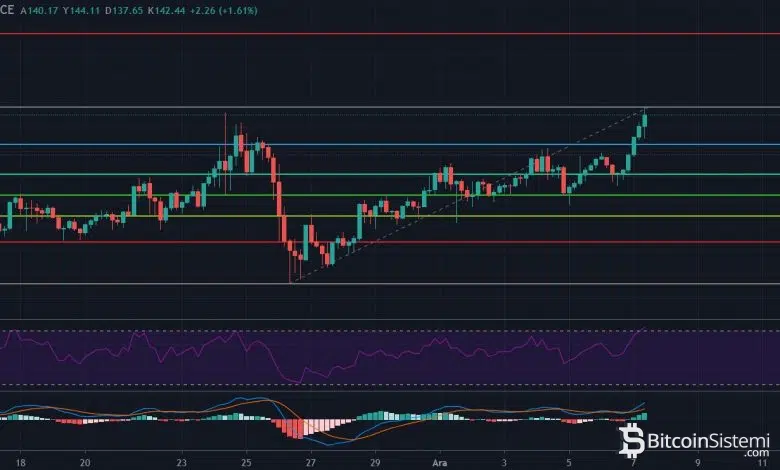Click the BitcoinSistemi.com watermark text

[x=705, y=440]
